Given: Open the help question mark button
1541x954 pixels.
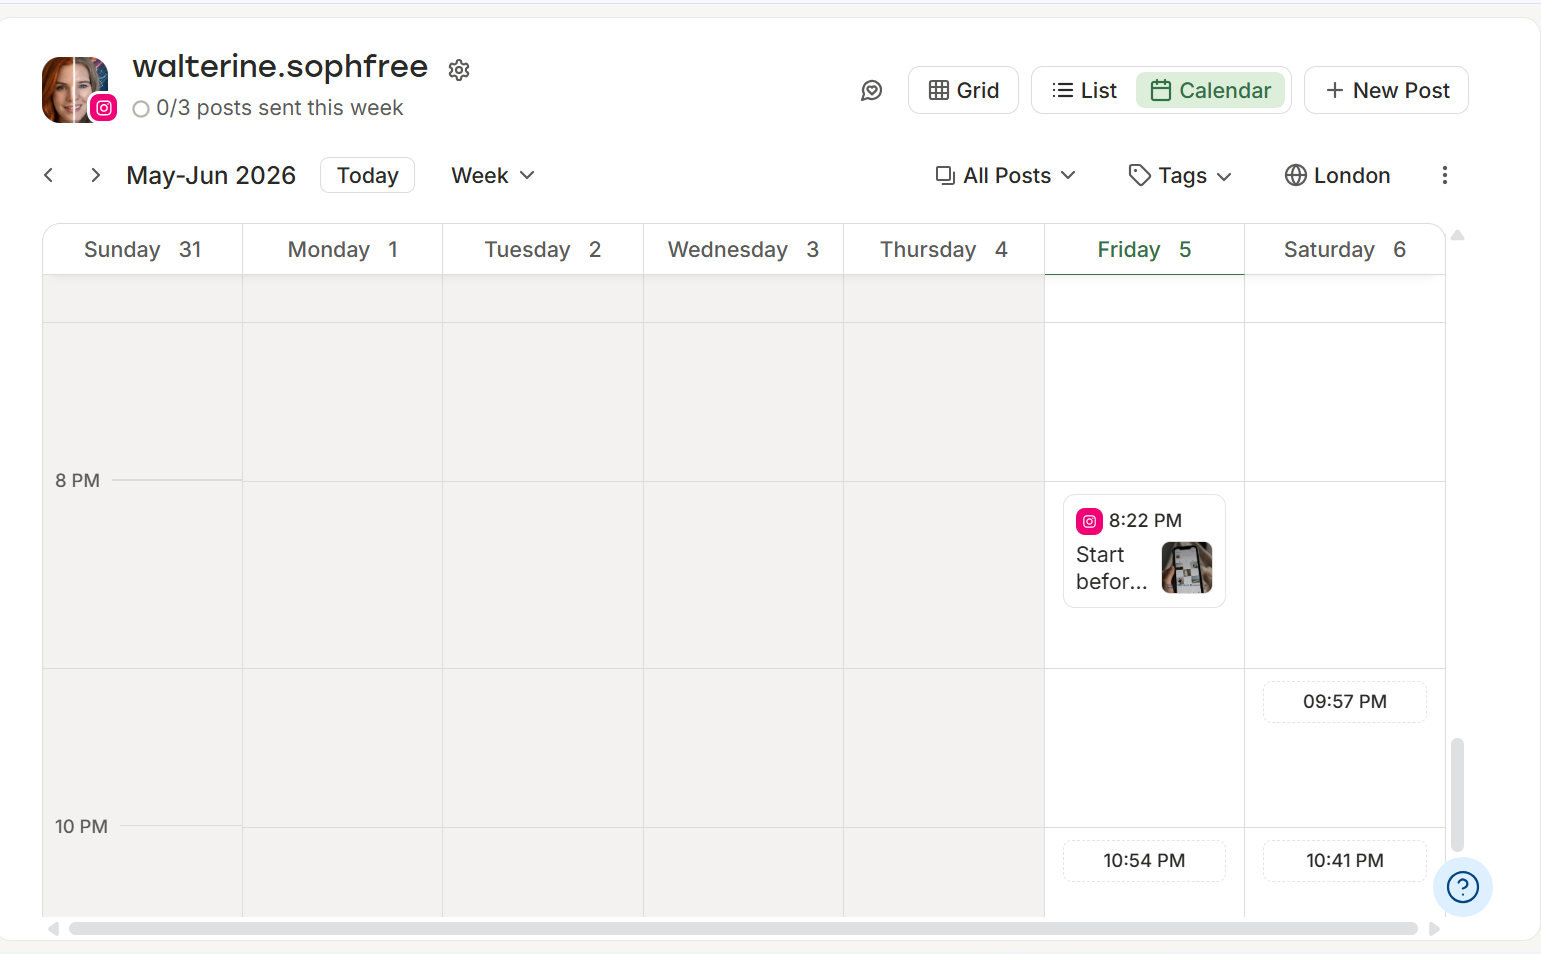Looking at the screenshot, I should pos(1463,887).
